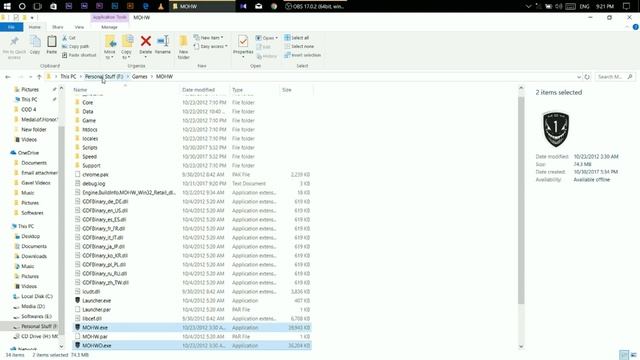Screen dimensions: 640x360
Task: Navigate to This PC breadcrumb
Action: pyautogui.click(x=68, y=77)
